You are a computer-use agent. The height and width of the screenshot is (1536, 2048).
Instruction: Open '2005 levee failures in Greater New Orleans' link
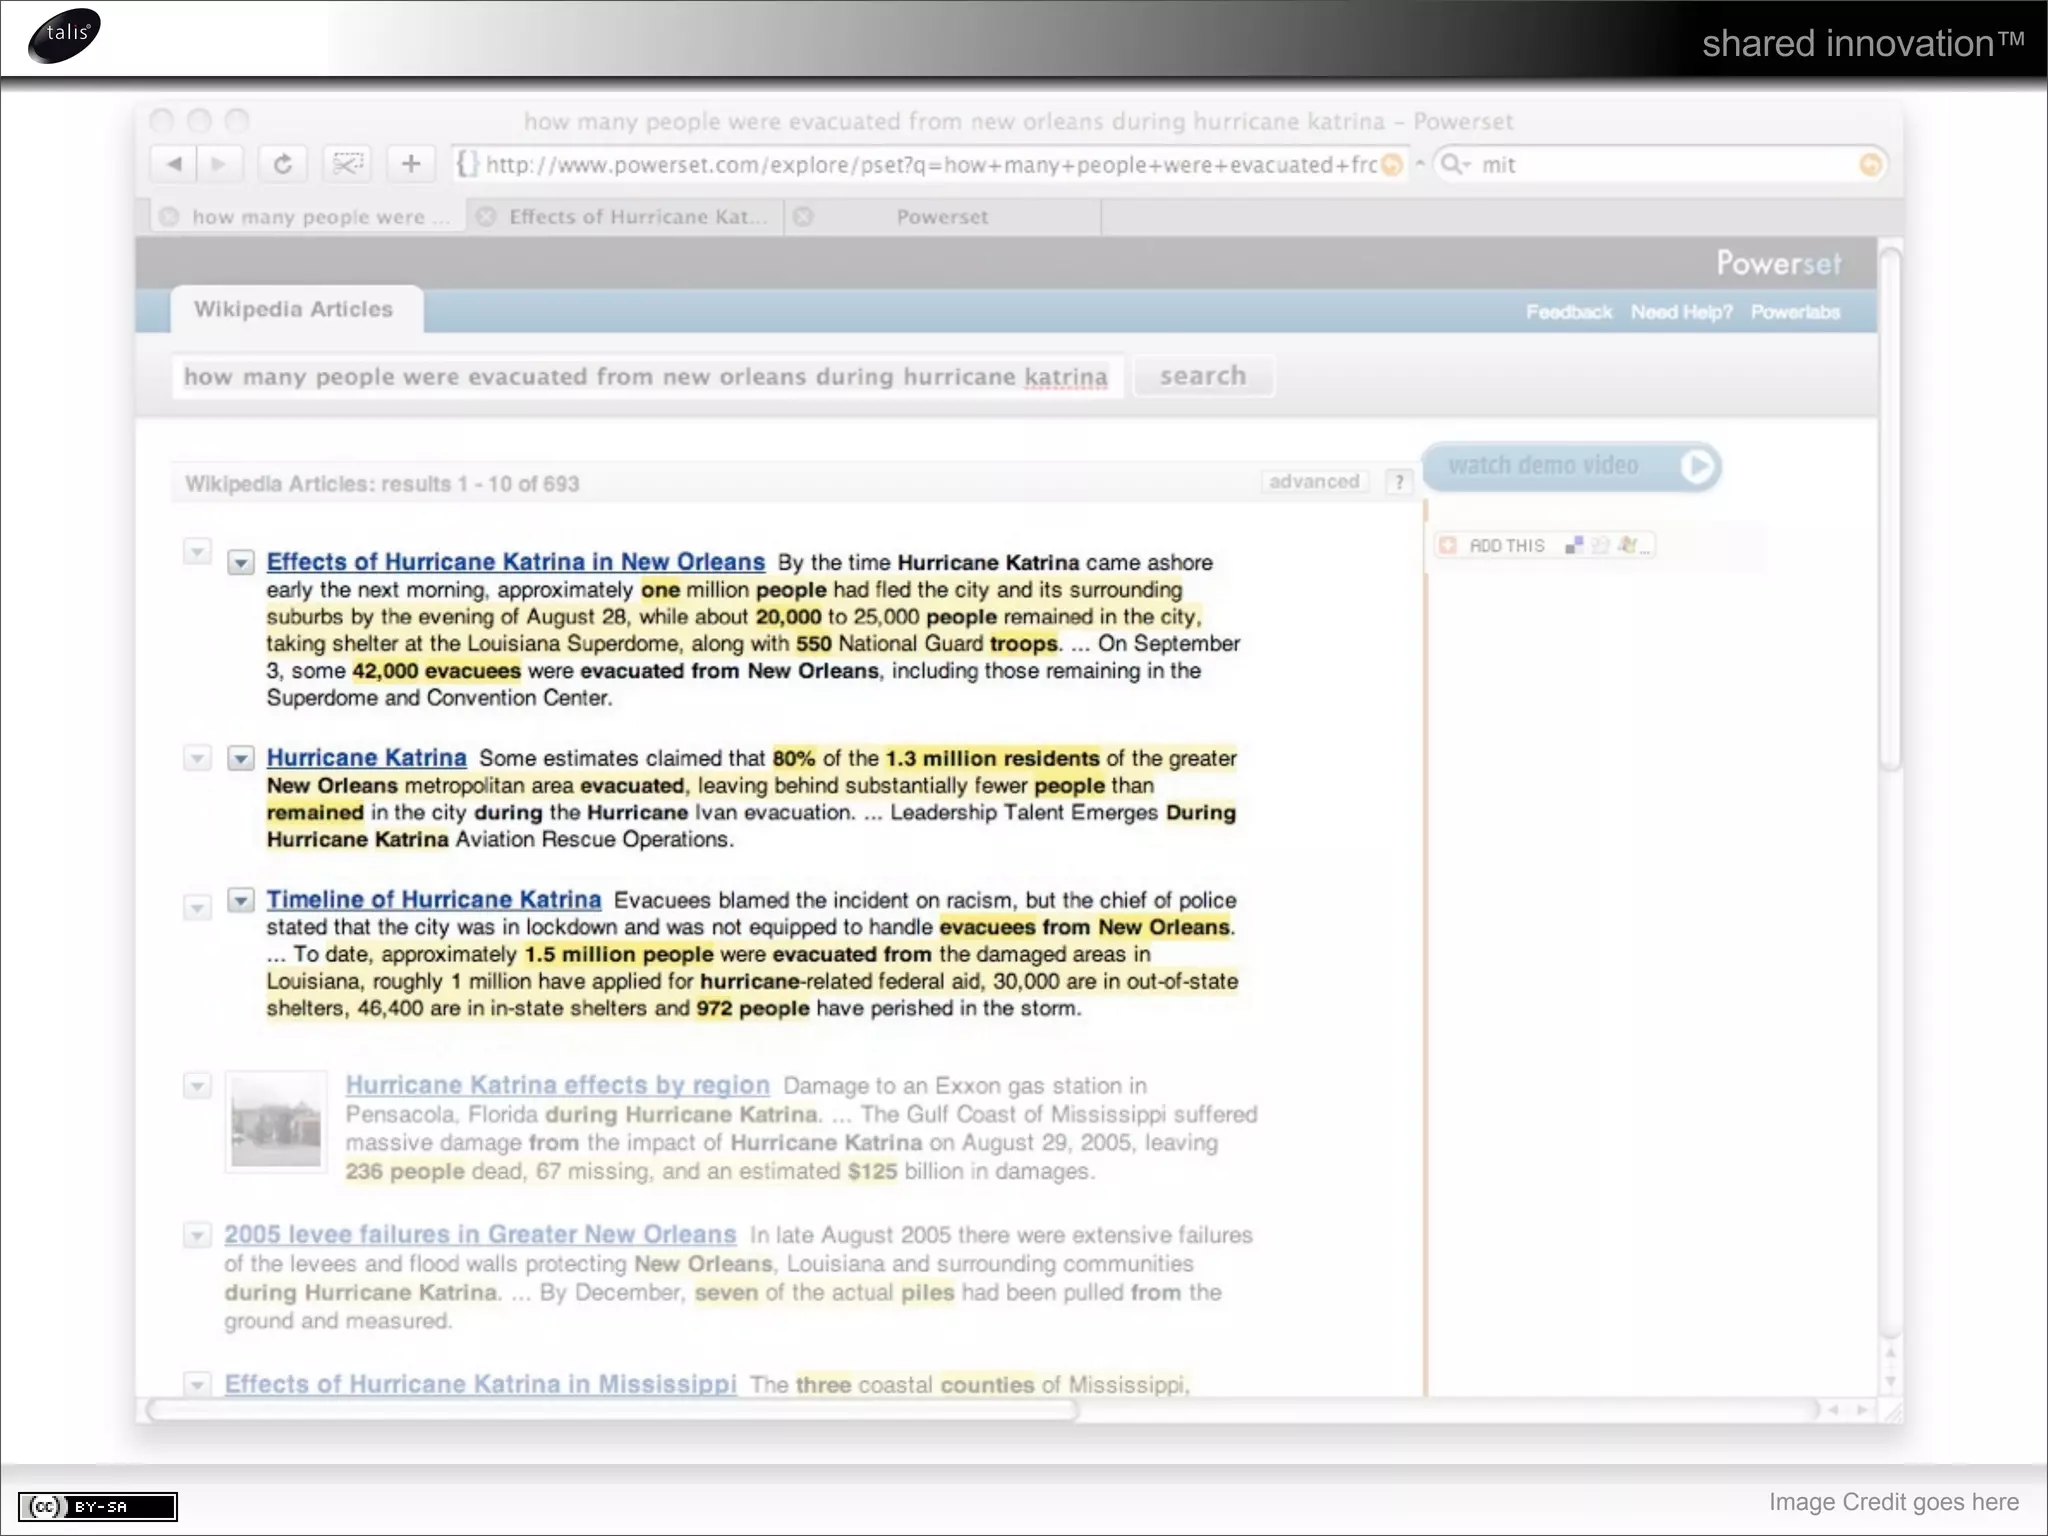tap(480, 1235)
